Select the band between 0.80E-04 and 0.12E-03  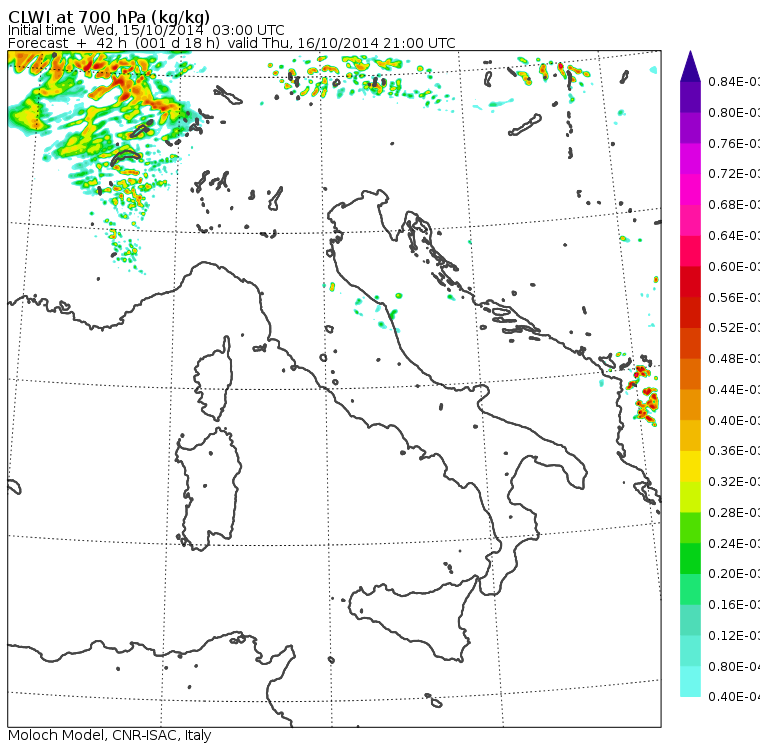point(690,651)
